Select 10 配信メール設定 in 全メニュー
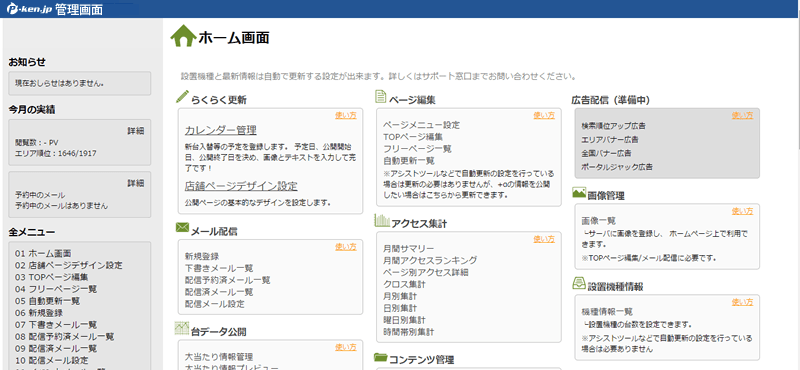This screenshot has height=370, width=800. tap(51, 360)
